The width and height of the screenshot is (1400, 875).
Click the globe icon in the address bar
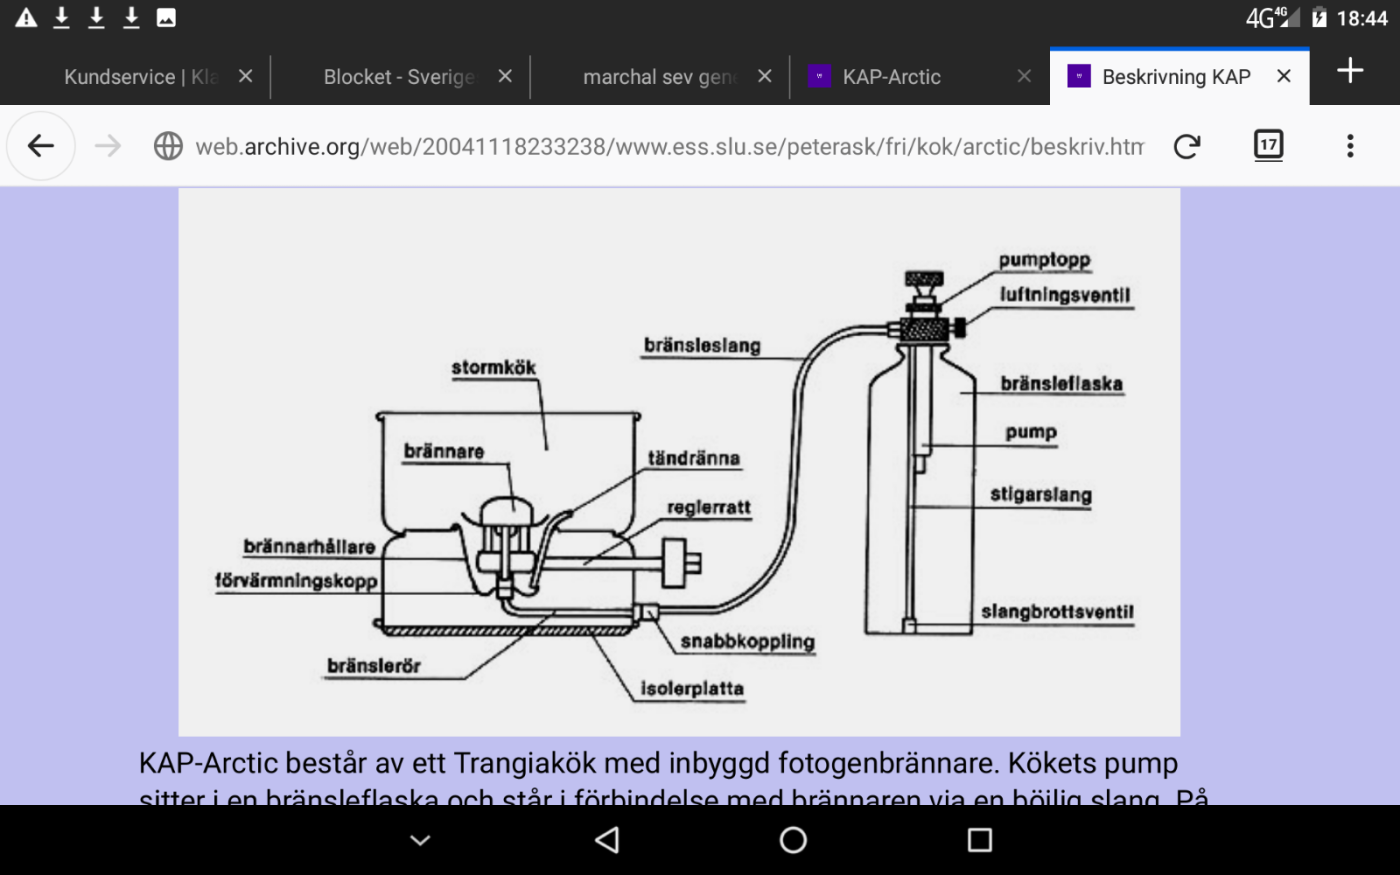point(168,146)
